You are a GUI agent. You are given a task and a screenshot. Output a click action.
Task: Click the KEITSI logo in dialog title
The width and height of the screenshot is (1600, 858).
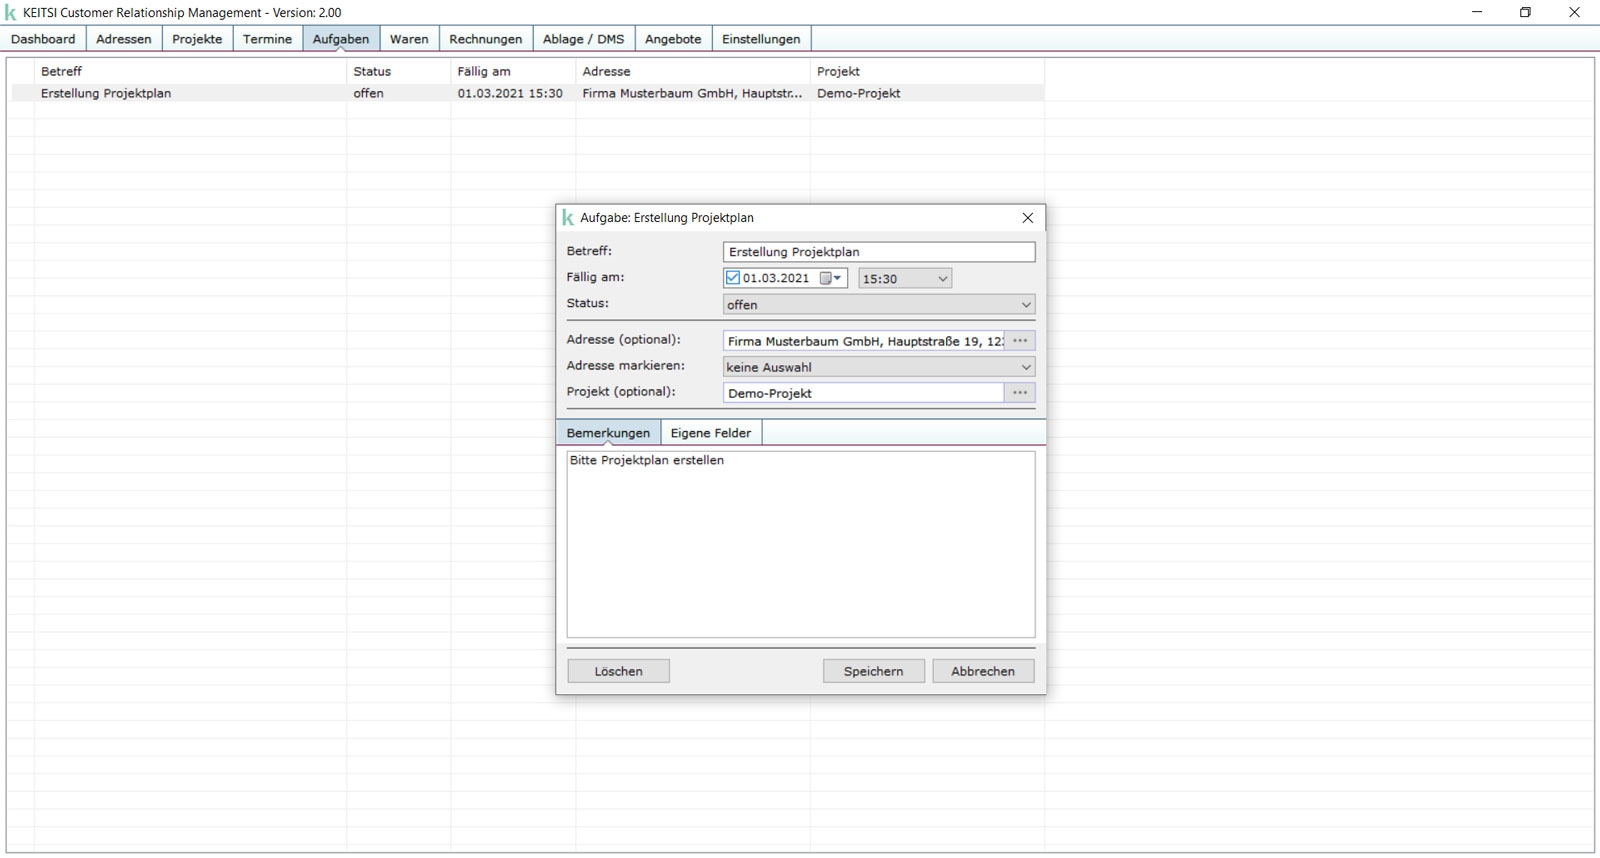[568, 218]
